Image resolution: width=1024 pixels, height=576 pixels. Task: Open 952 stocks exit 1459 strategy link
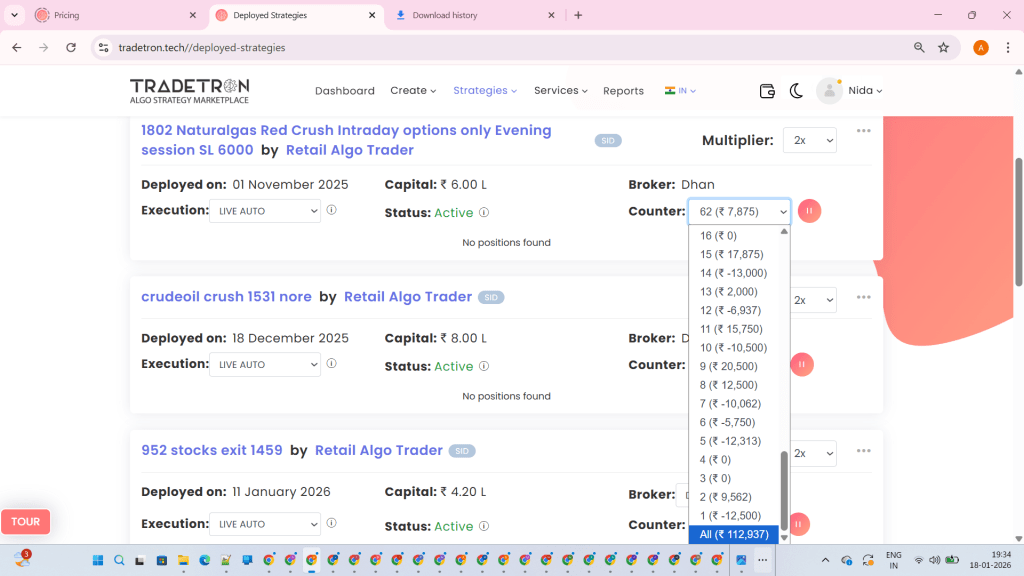click(212, 450)
